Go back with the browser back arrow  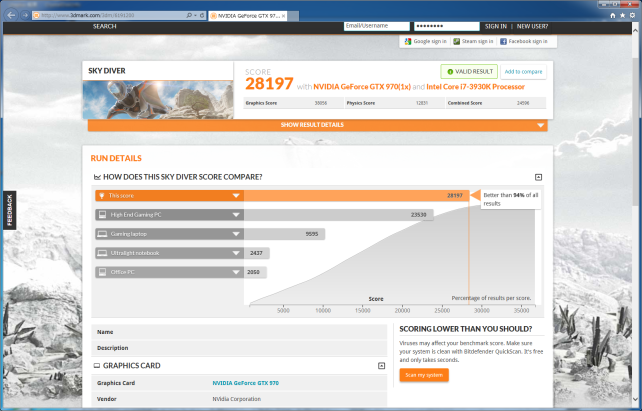click(x=11, y=16)
